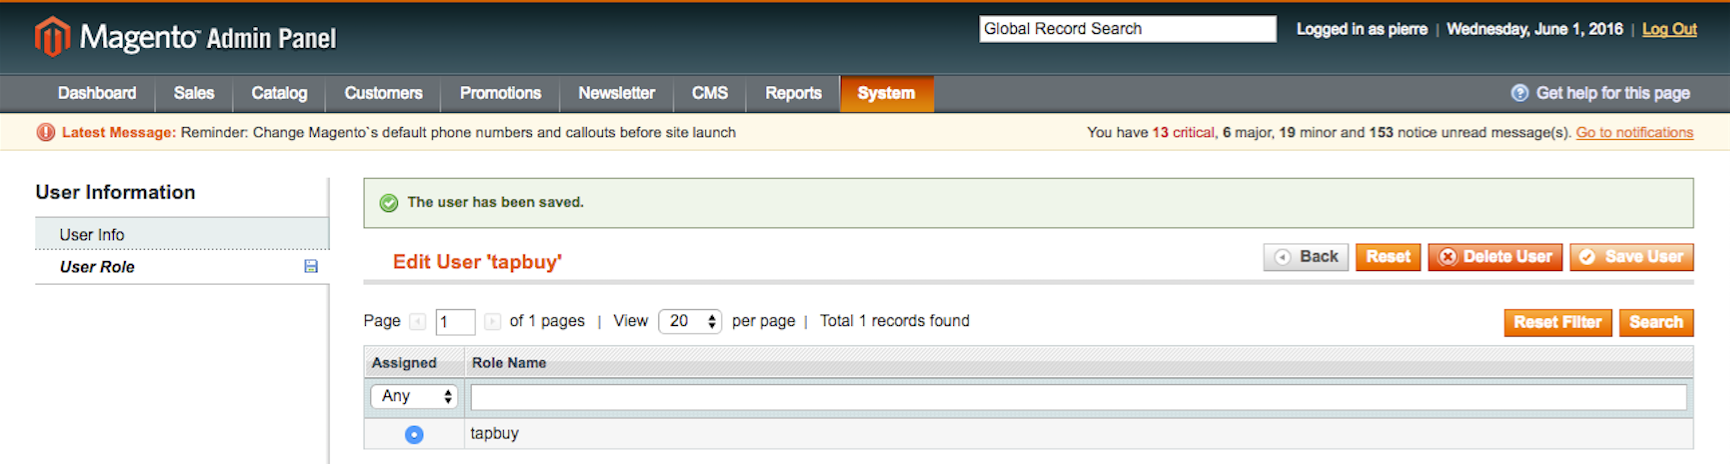Screen dimensions: 1730x464
Task: Open Go to notifications link
Action: pos(1634,132)
